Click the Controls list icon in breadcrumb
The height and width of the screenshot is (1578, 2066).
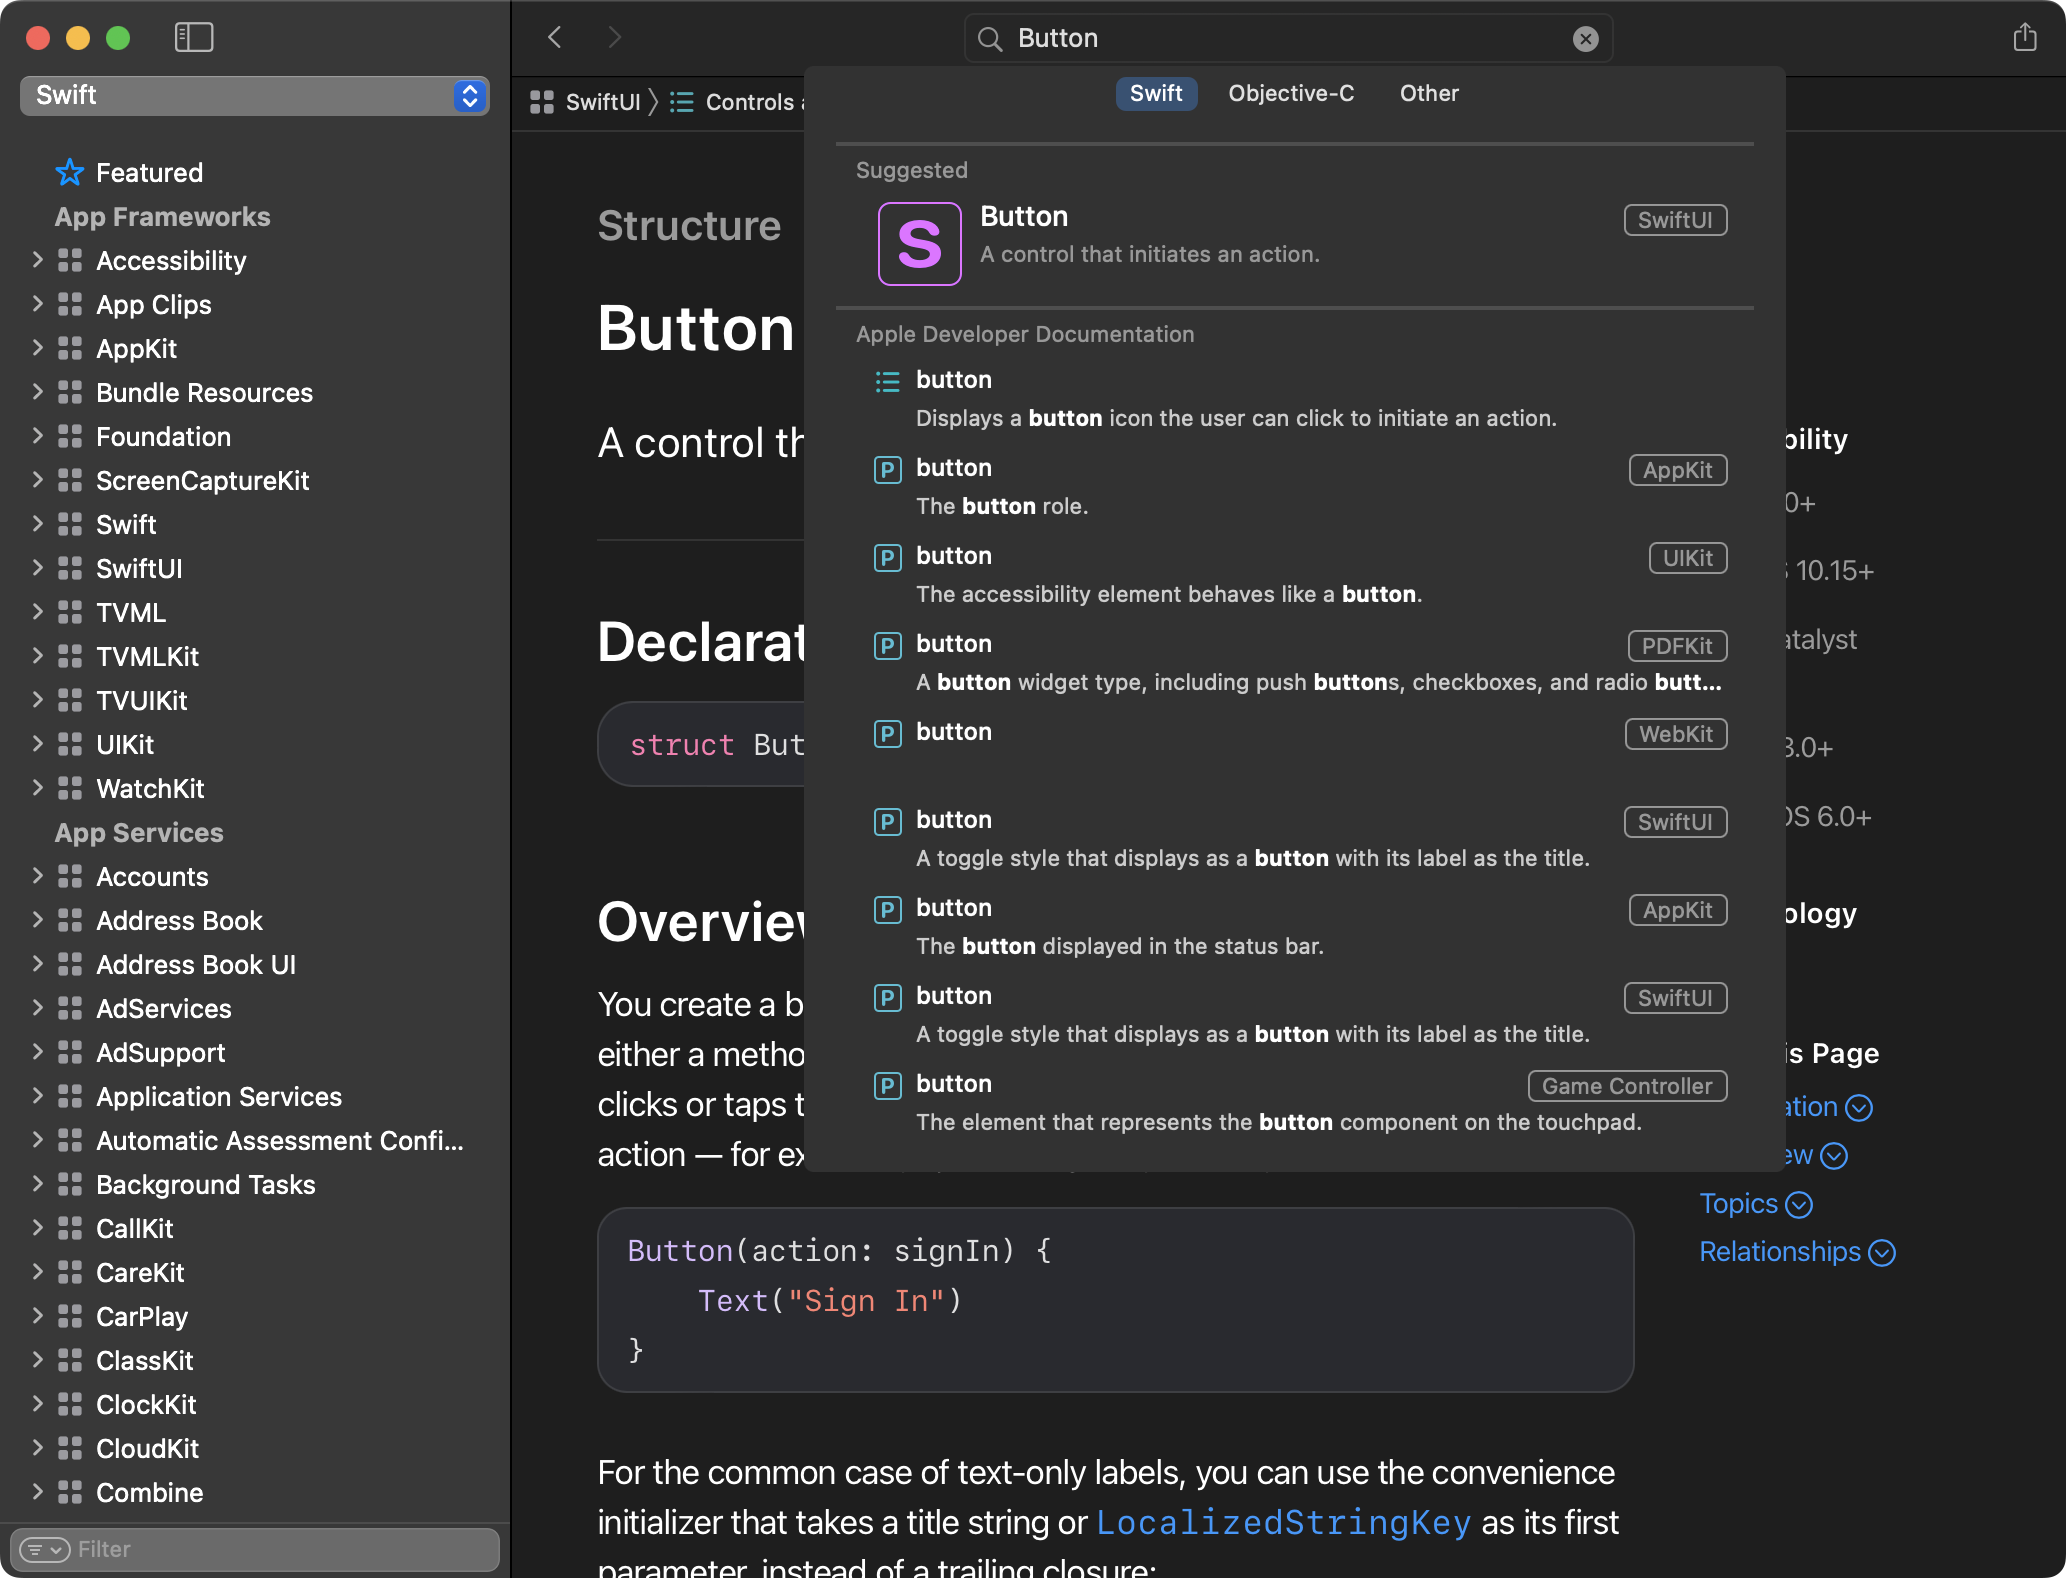(x=683, y=102)
